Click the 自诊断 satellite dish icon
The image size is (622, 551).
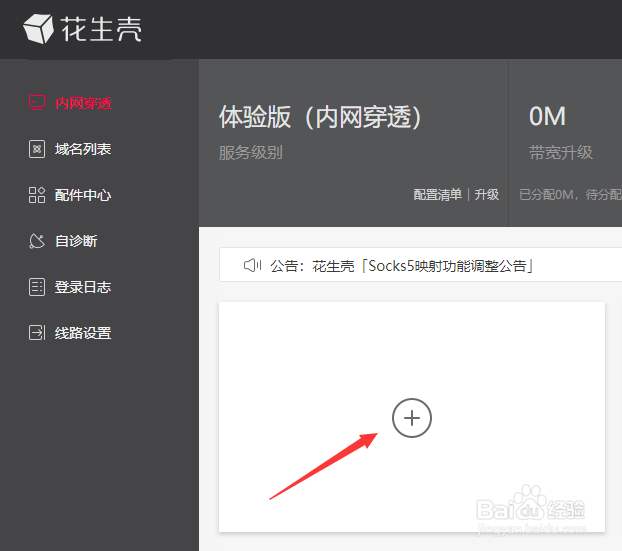(37, 241)
